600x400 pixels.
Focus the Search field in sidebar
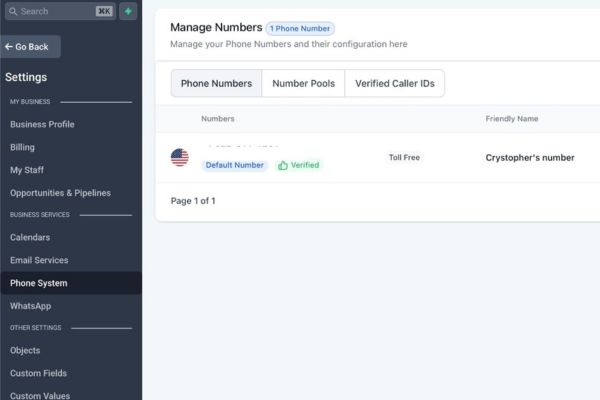coord(60,11)
